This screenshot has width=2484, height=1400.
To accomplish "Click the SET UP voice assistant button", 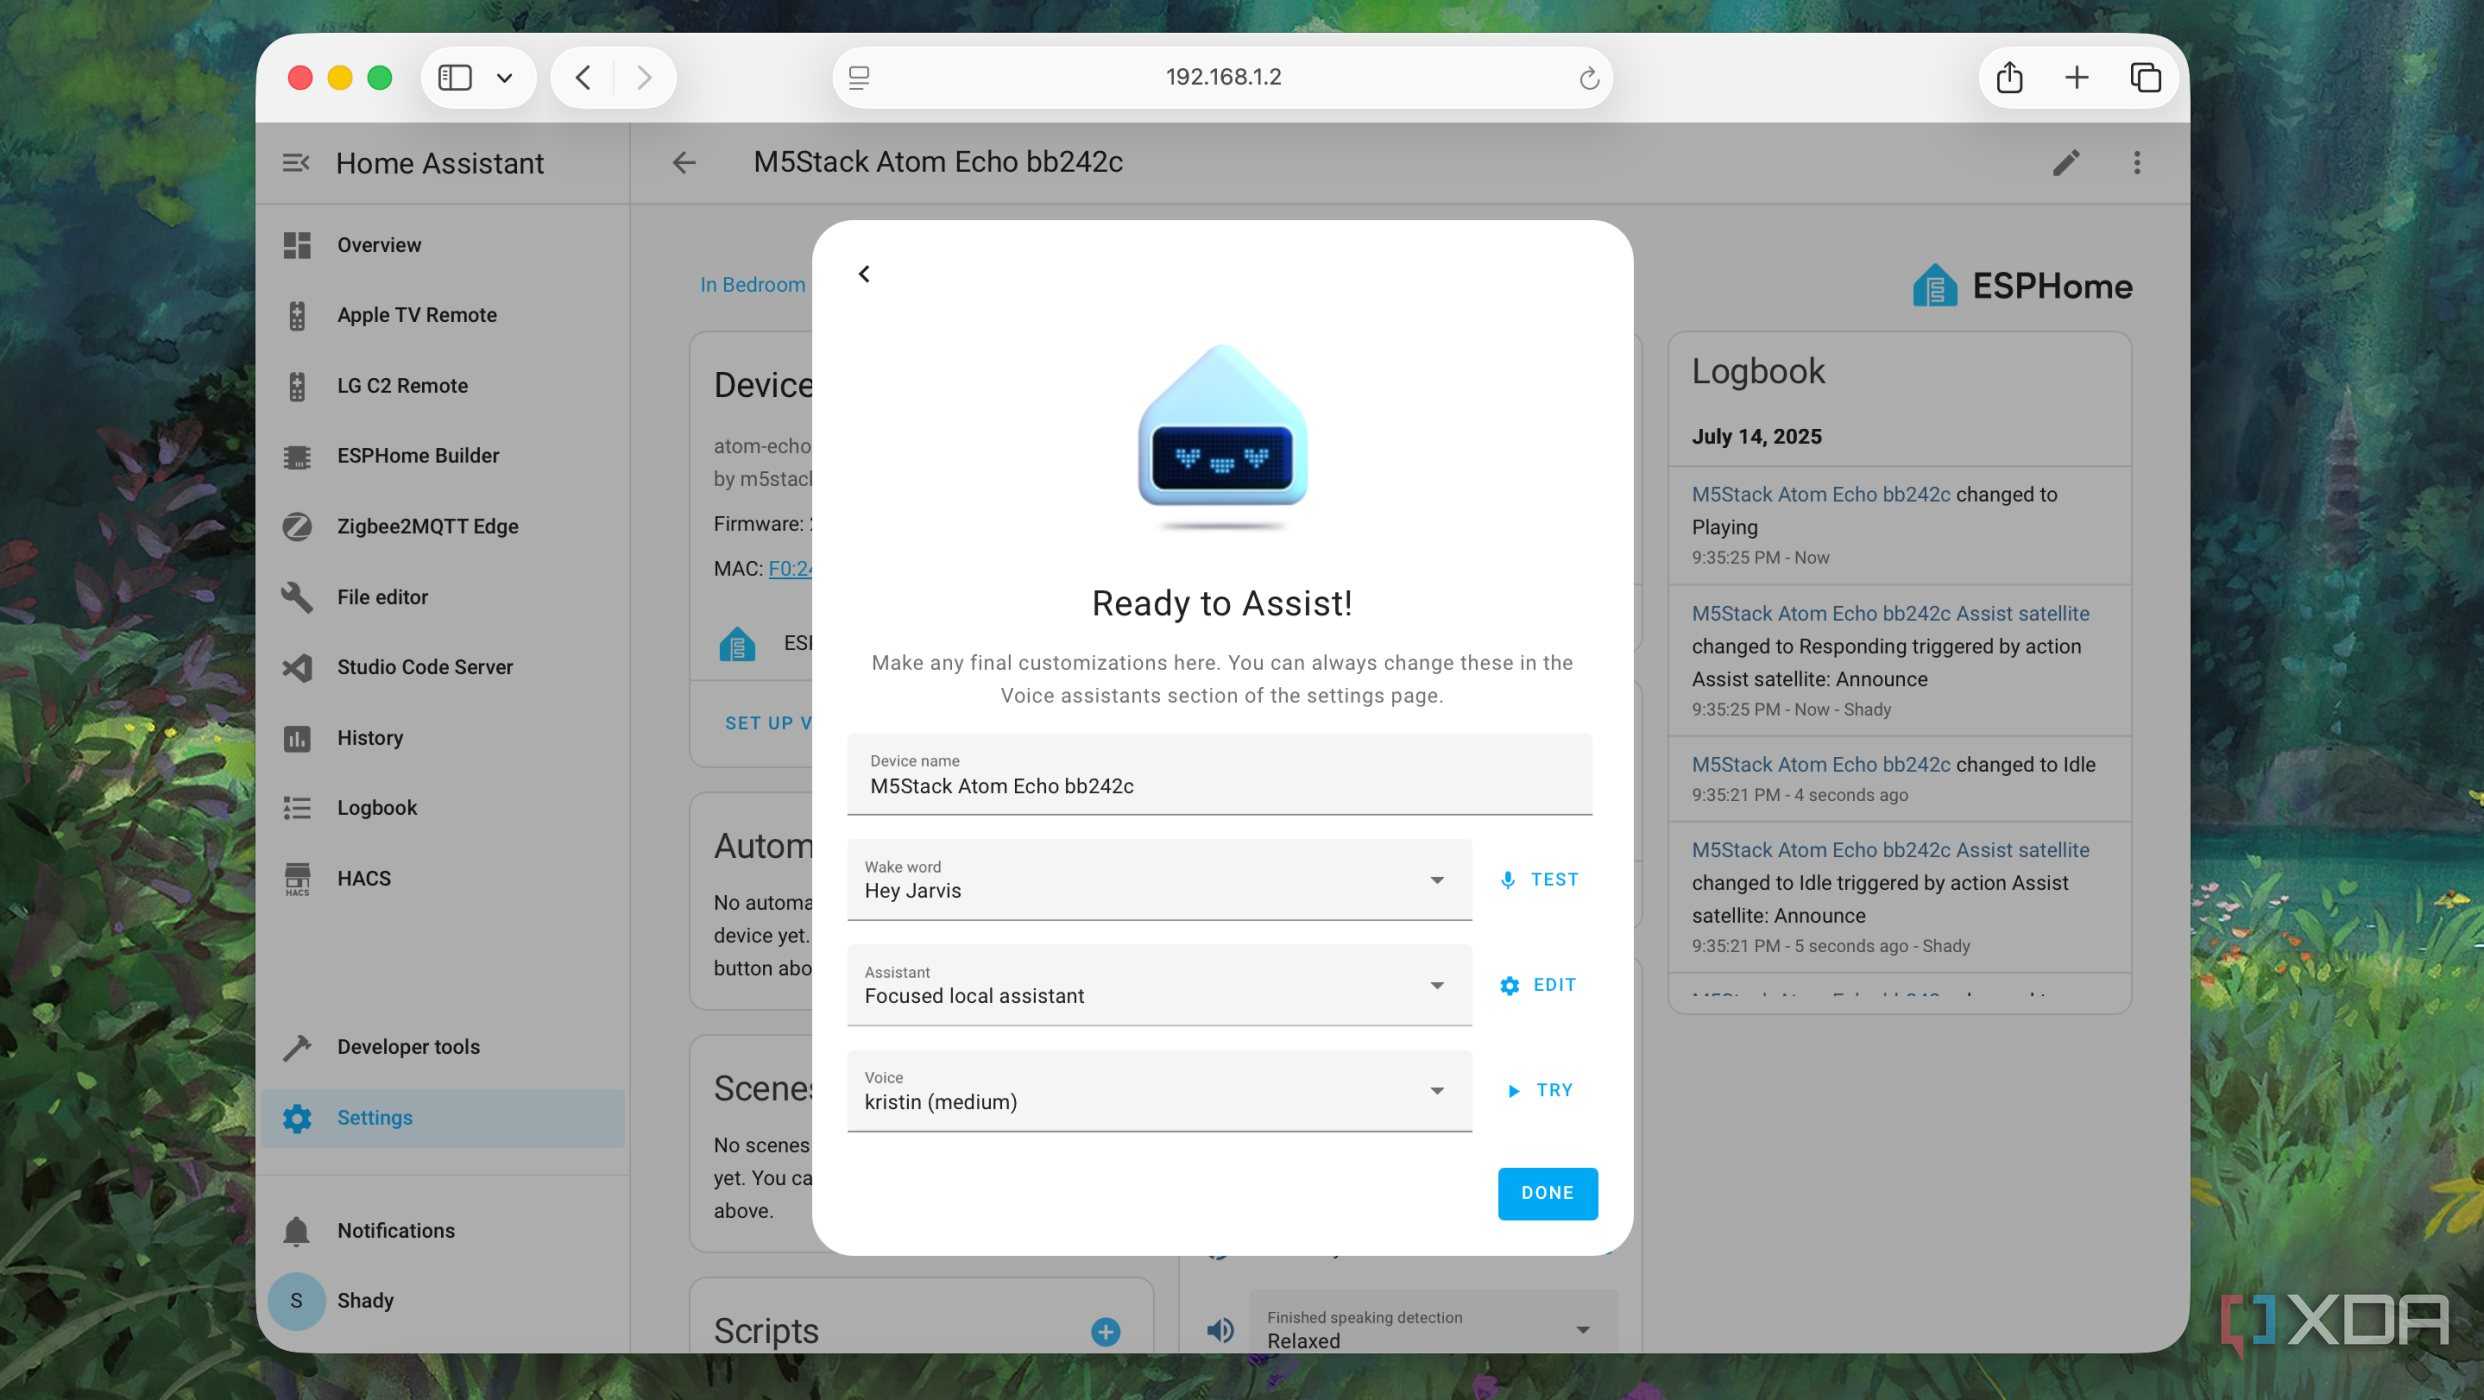I will point(768,723).
